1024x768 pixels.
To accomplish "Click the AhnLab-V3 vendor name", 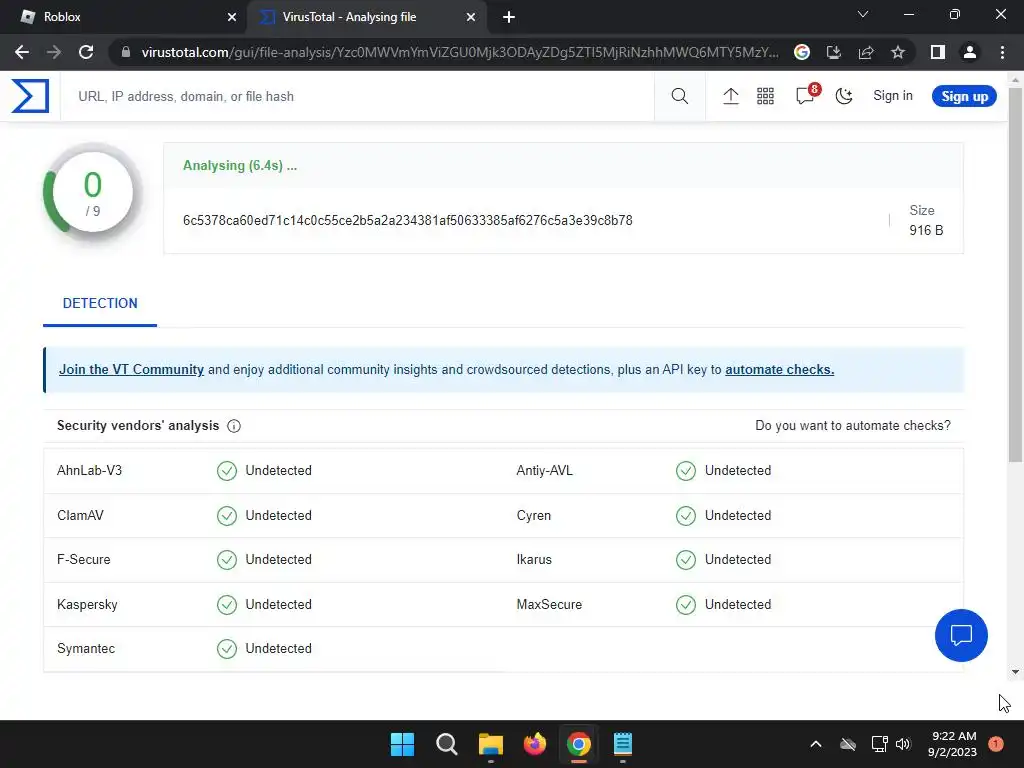I will click(89, 471).
